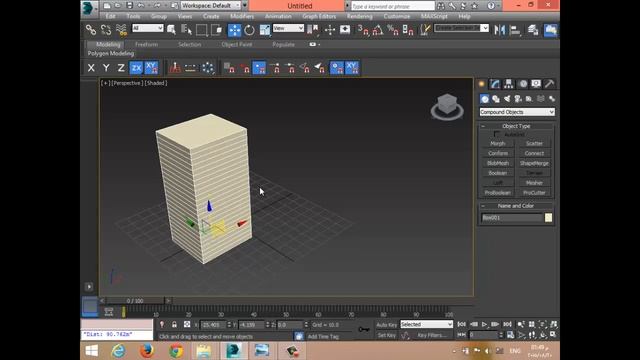This screenshot has width=640, height=360.
Task: Toggle Percent Snap in main toolbar
Action: click(x=393, y=30)
